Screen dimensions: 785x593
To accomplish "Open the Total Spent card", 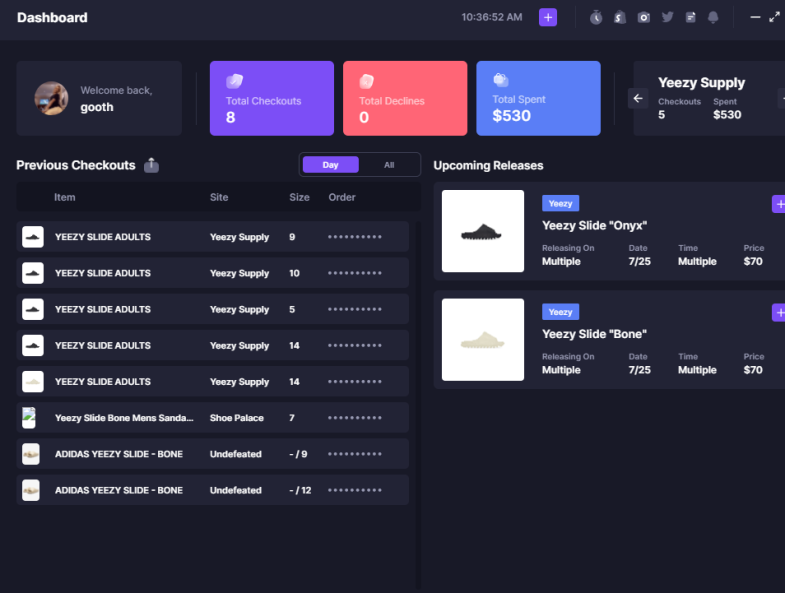I will coord(538,98).
